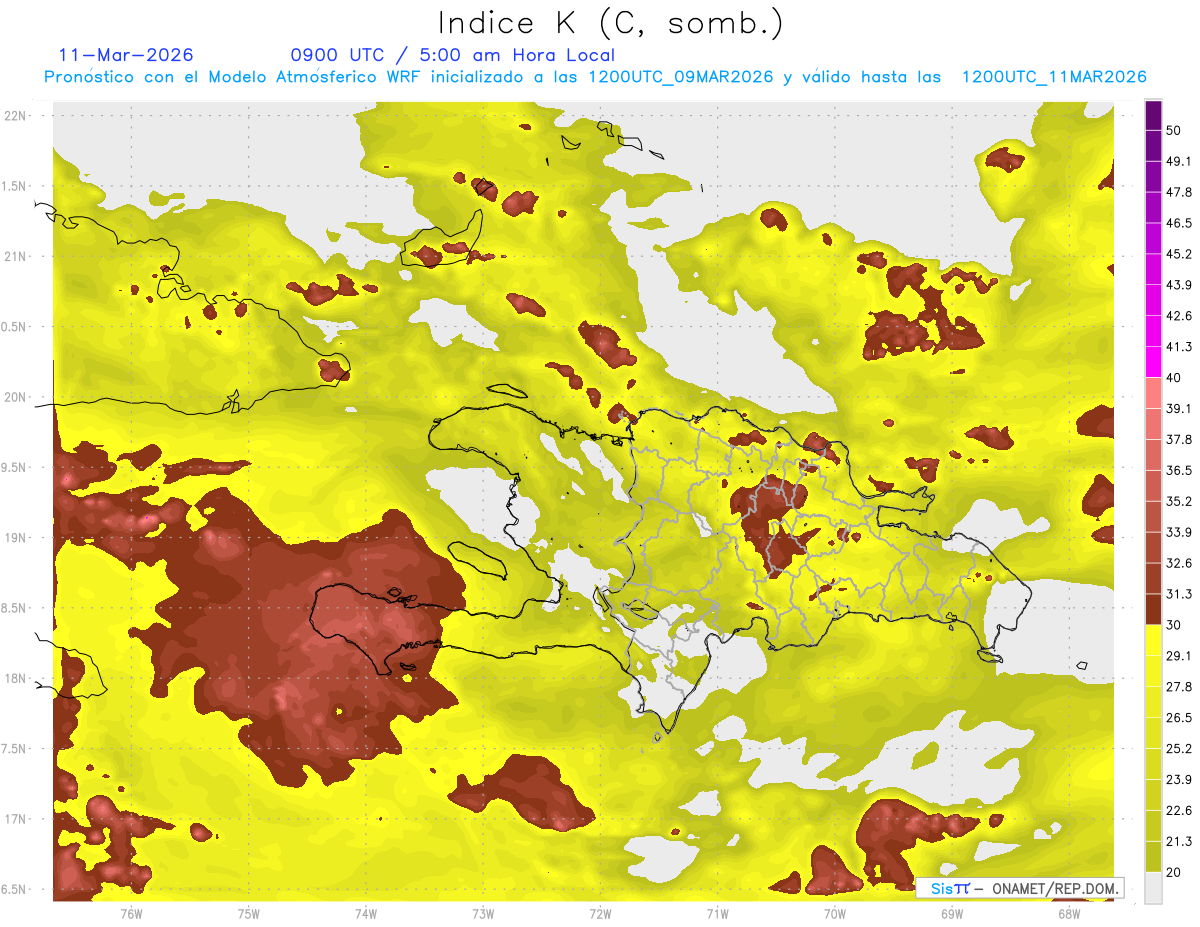Click the colorbar value "25.2"
The height and width of the screenshot is (927, 1200).
[x=1178, y=748]
